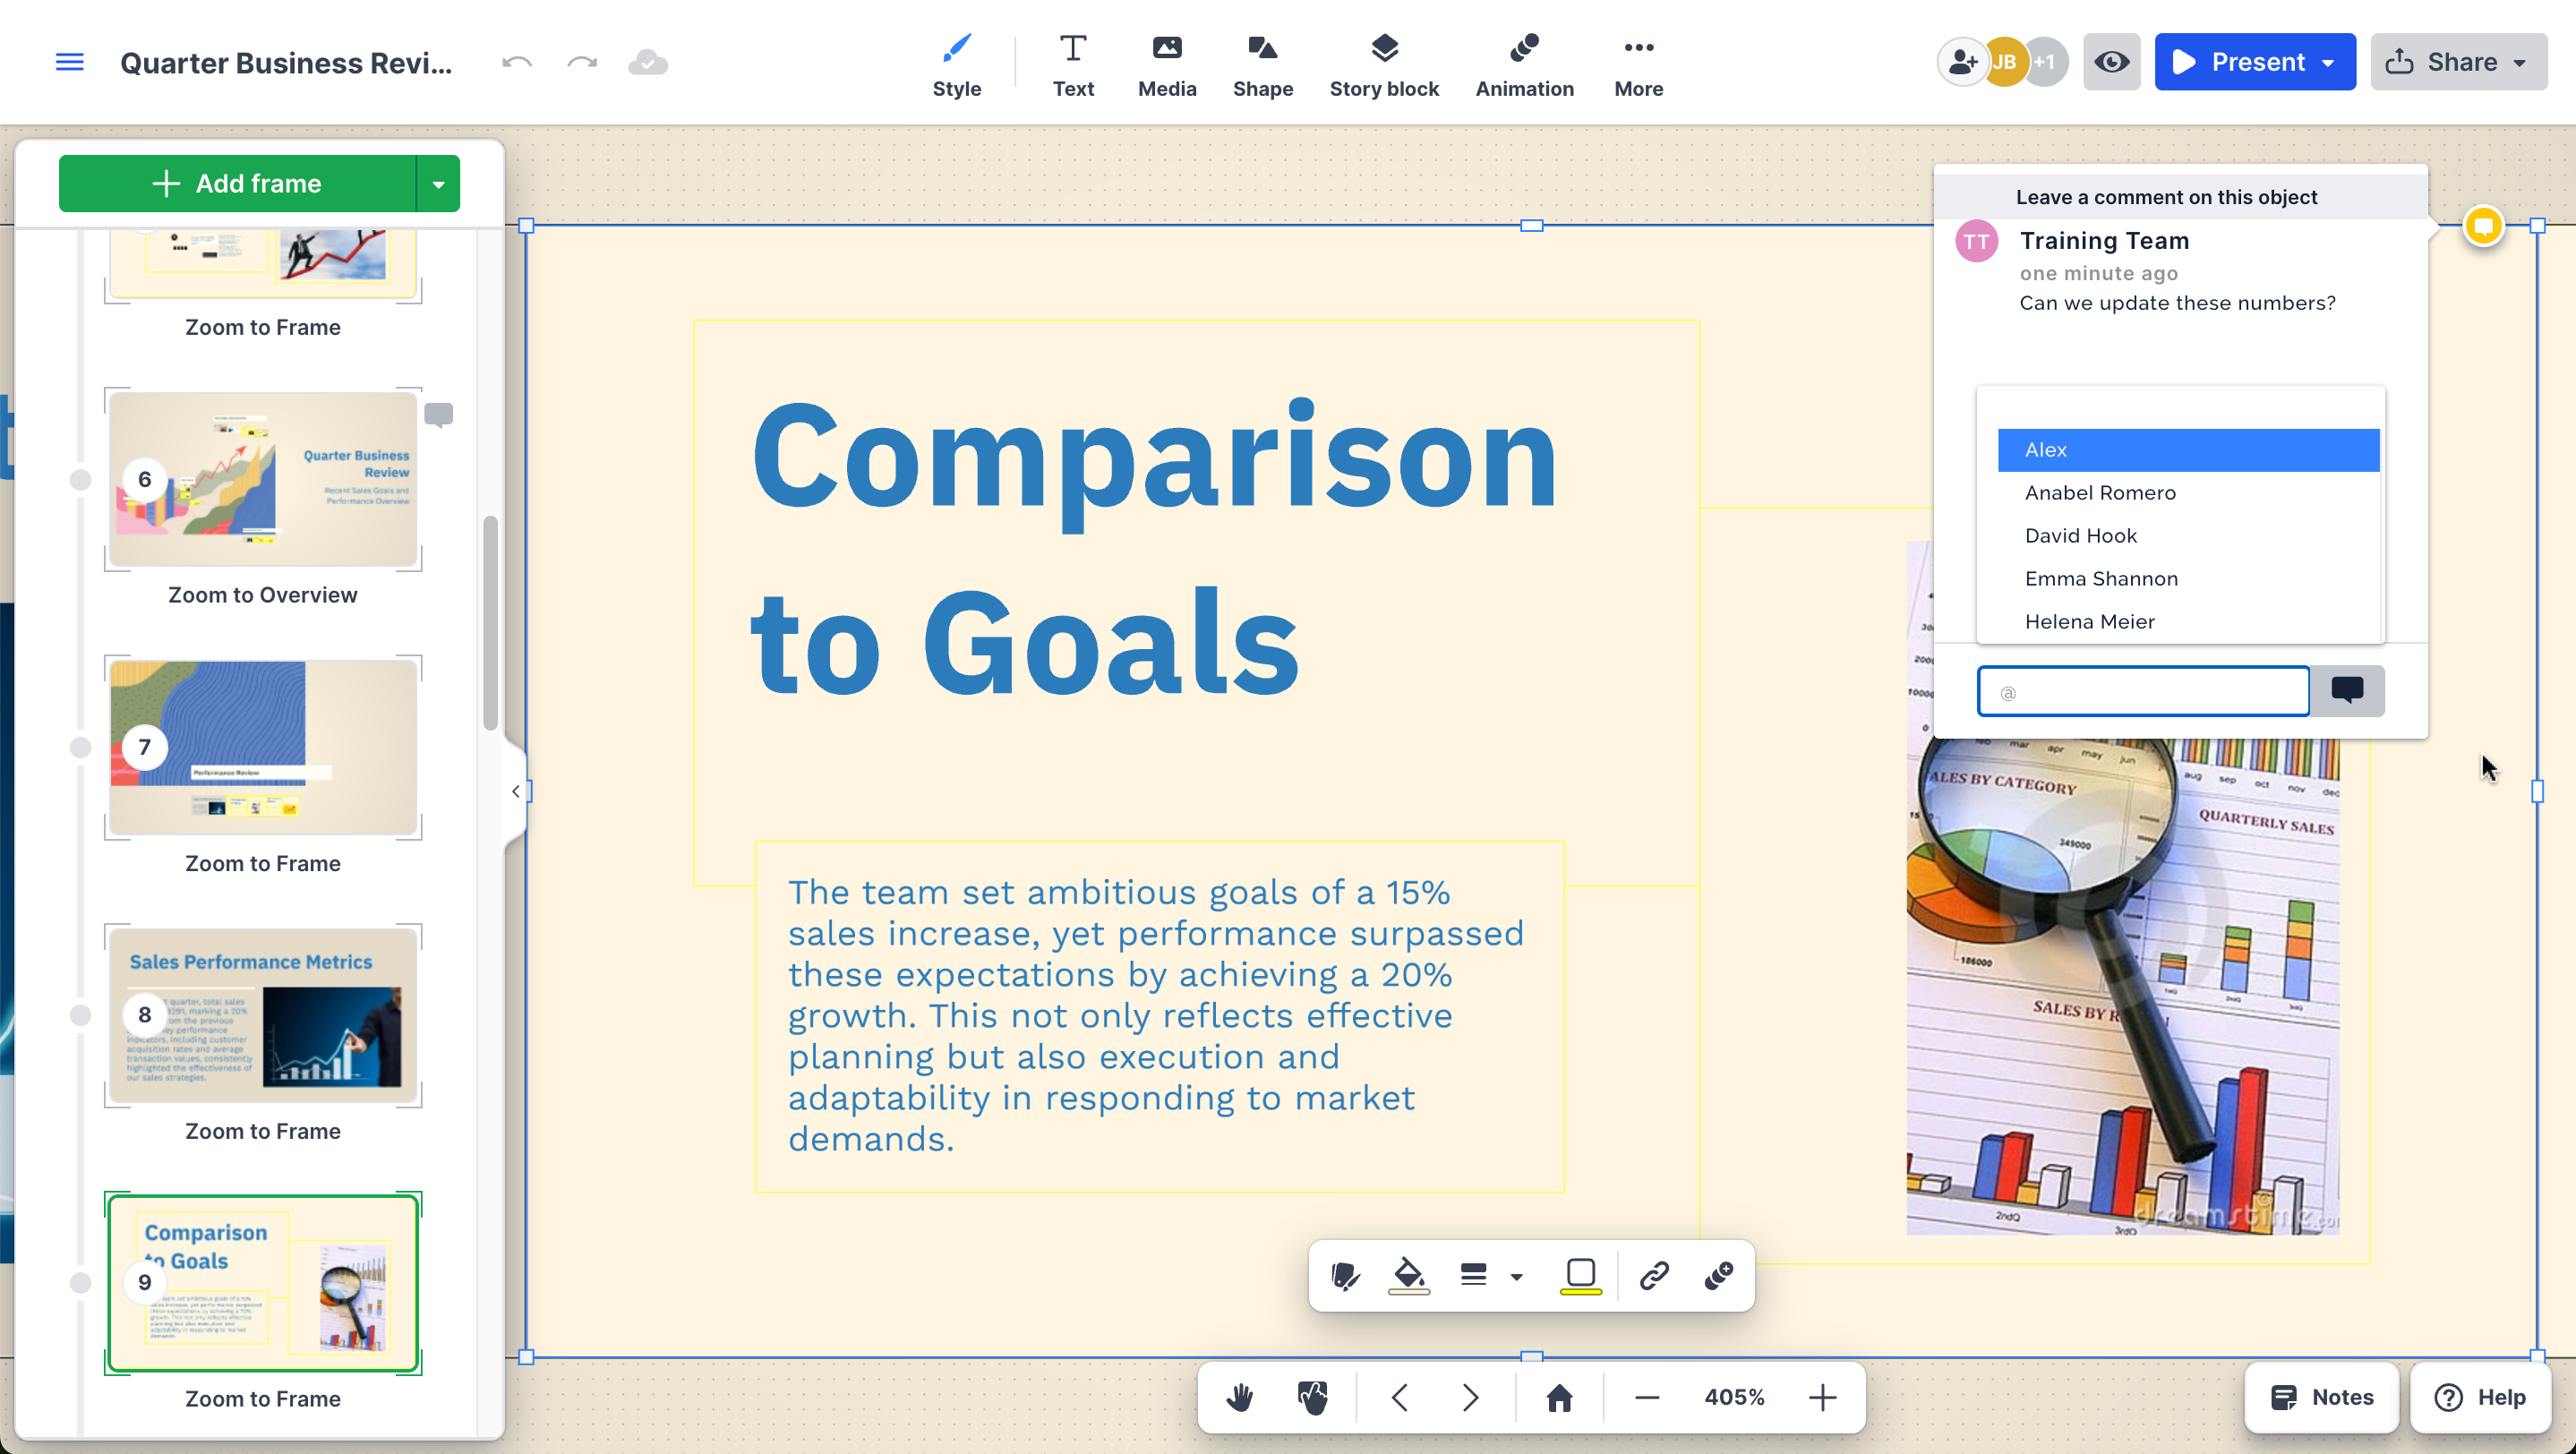Screen dimensions: 2576x1454
Task: Click the link icon in floating toolbar
Action: [1654, 1275]
